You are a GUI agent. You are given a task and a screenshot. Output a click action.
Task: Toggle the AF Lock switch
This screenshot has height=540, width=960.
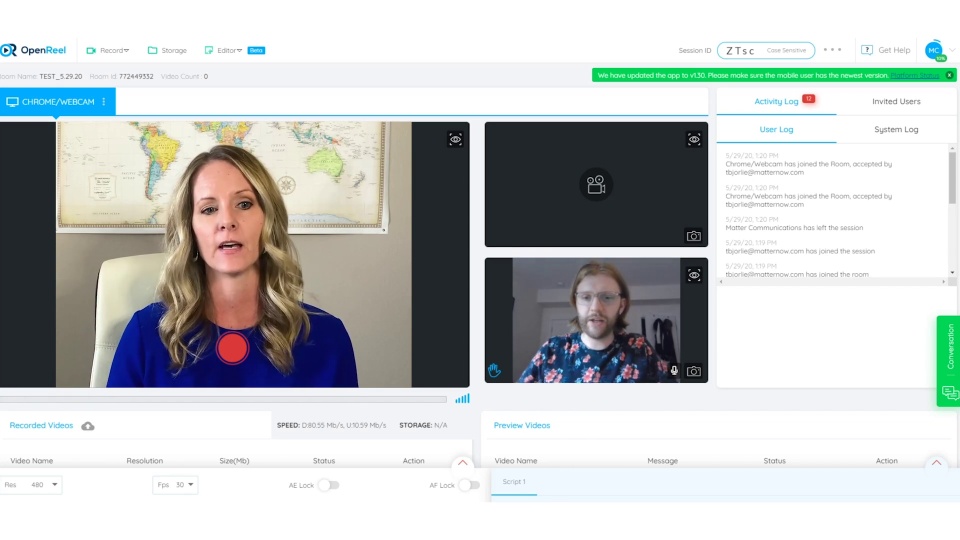(x=469, y=486)
